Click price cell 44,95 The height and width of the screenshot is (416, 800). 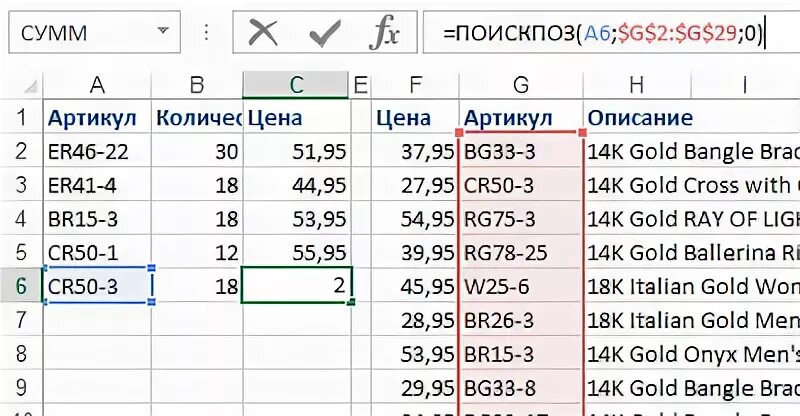(x=296, y=185)
